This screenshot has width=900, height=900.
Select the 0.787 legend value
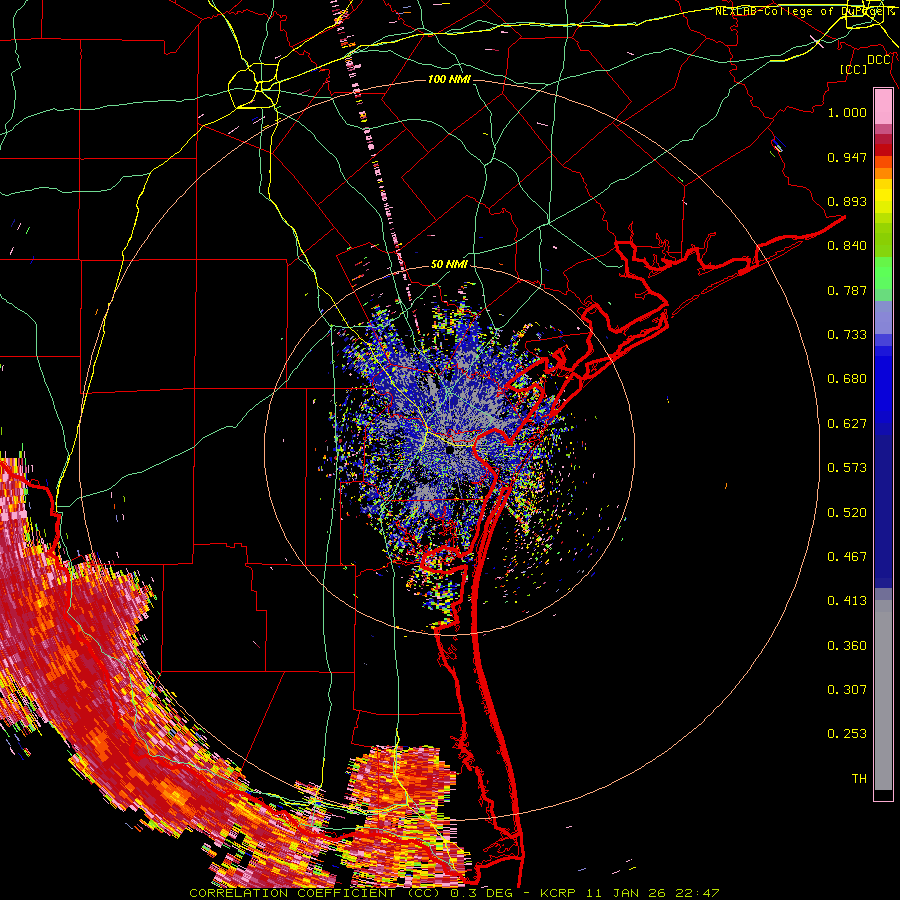pos(847,290)
